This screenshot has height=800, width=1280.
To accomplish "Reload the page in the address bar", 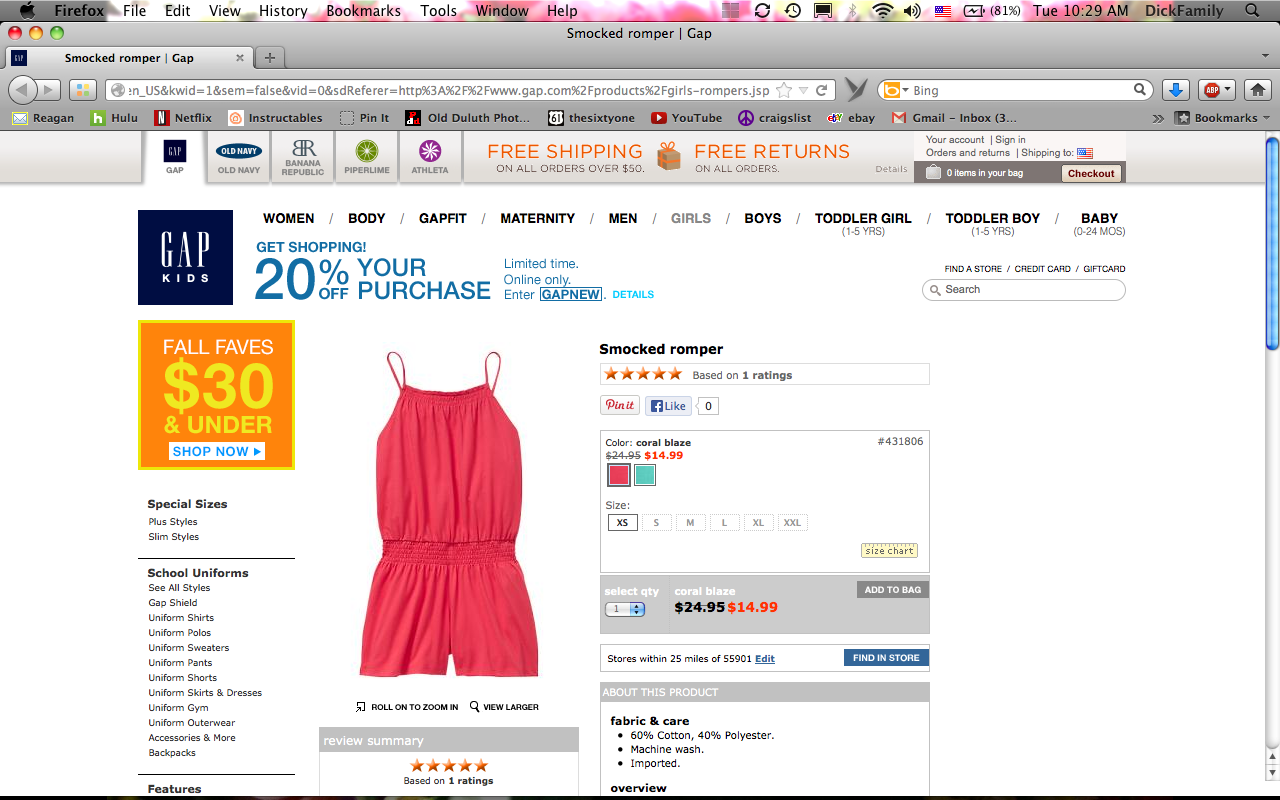I will [822, 90].
